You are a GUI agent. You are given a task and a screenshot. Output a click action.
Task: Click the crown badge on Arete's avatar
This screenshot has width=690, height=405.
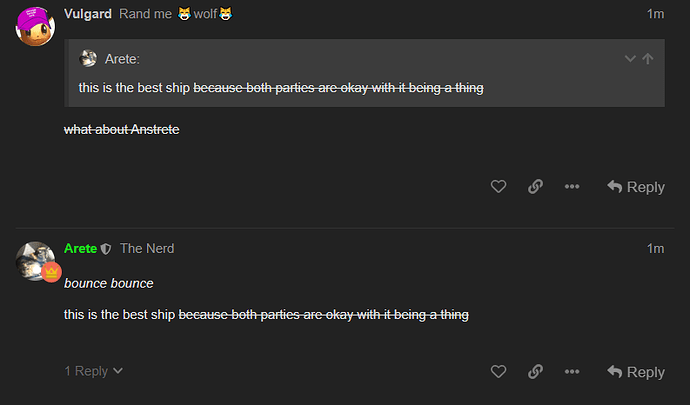point(51,272)
